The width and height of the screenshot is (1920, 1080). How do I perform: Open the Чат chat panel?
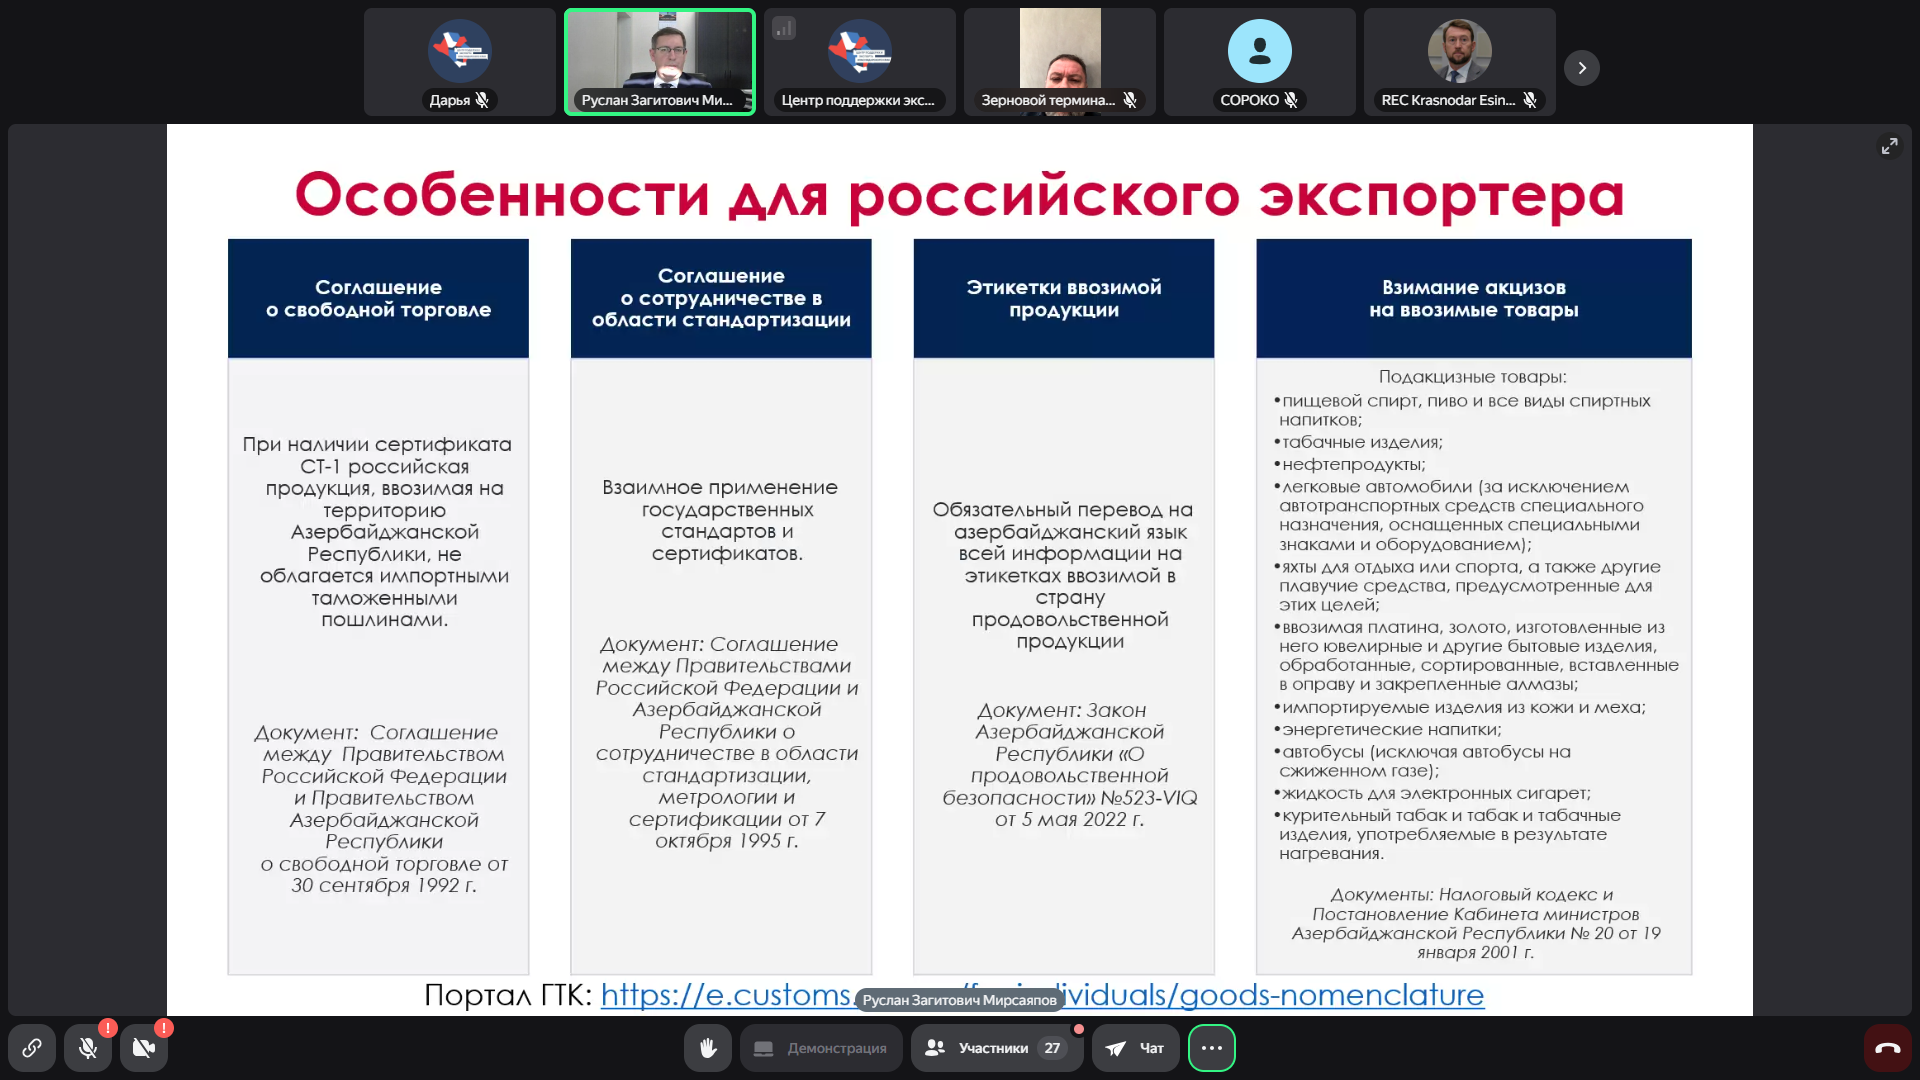(1135, 1048)
